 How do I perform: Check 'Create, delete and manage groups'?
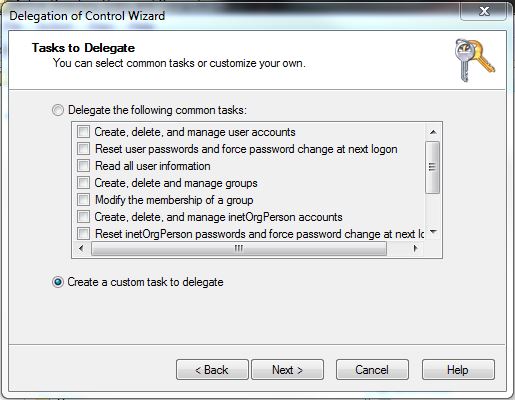pyautogui.click(x=83, y=183)
